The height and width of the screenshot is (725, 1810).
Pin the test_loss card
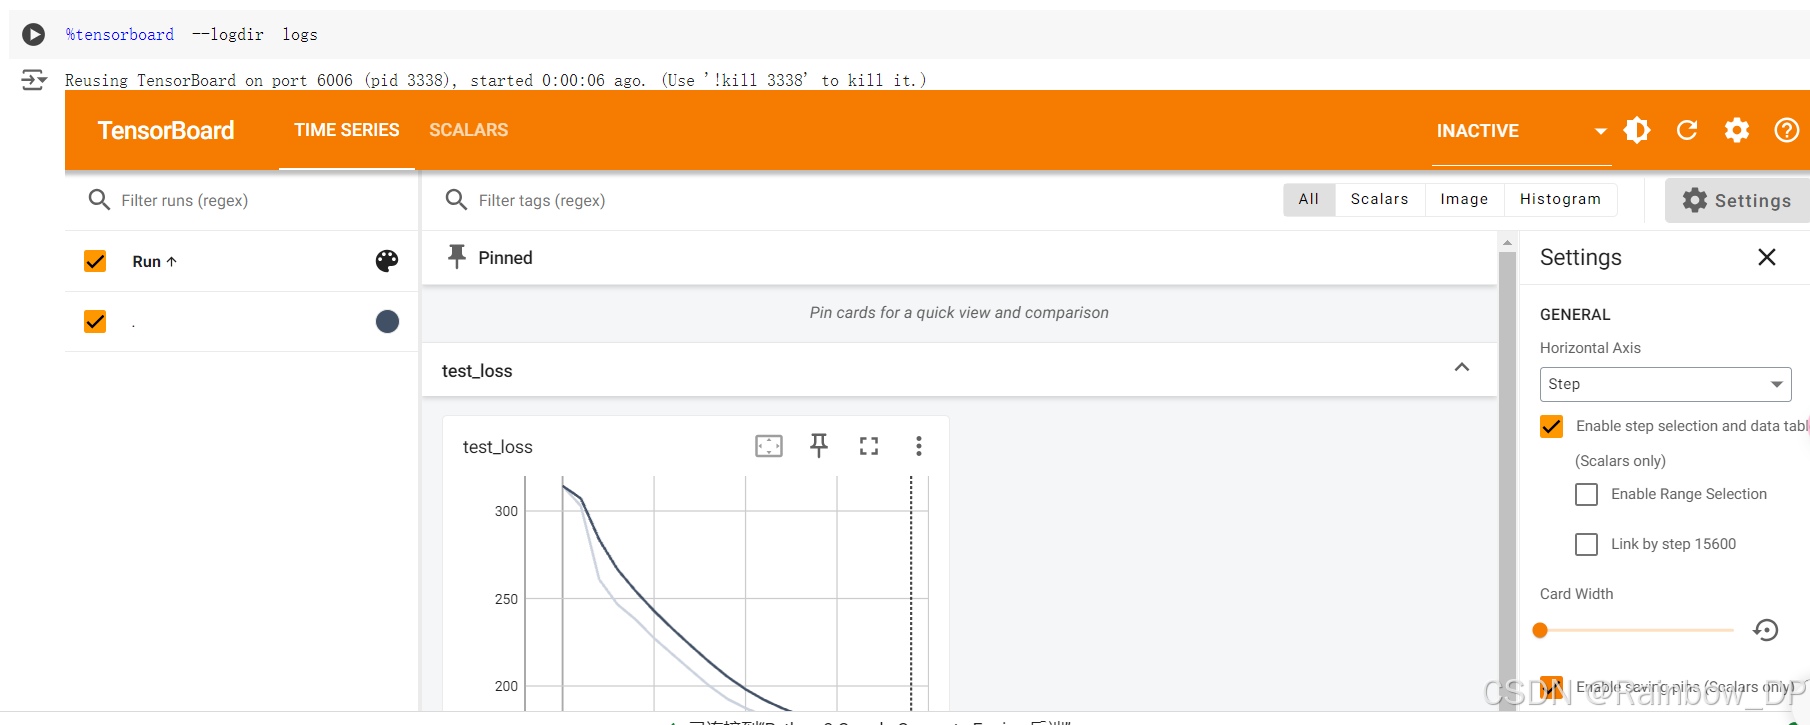click(819, 446)
